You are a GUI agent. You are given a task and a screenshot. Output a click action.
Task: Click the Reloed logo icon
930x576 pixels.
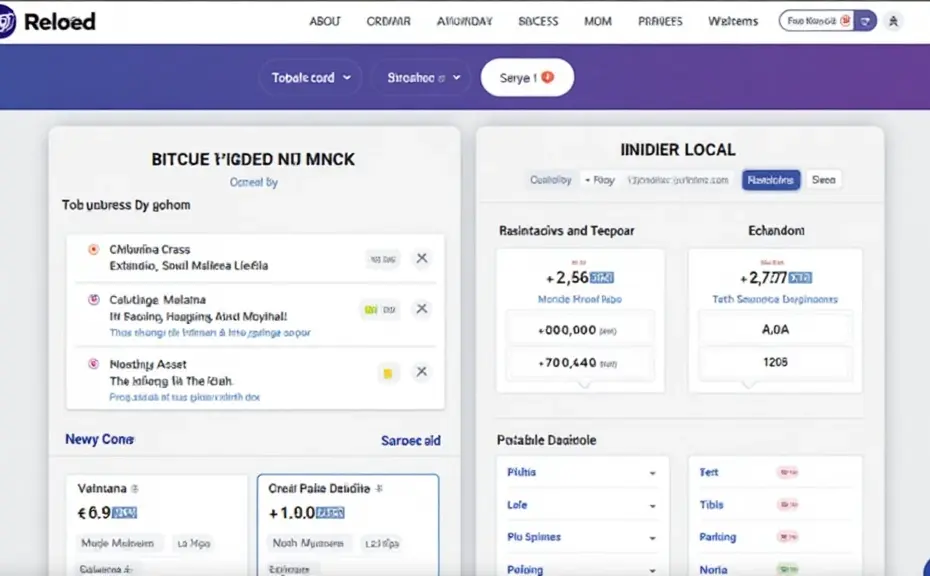[8, 21]
